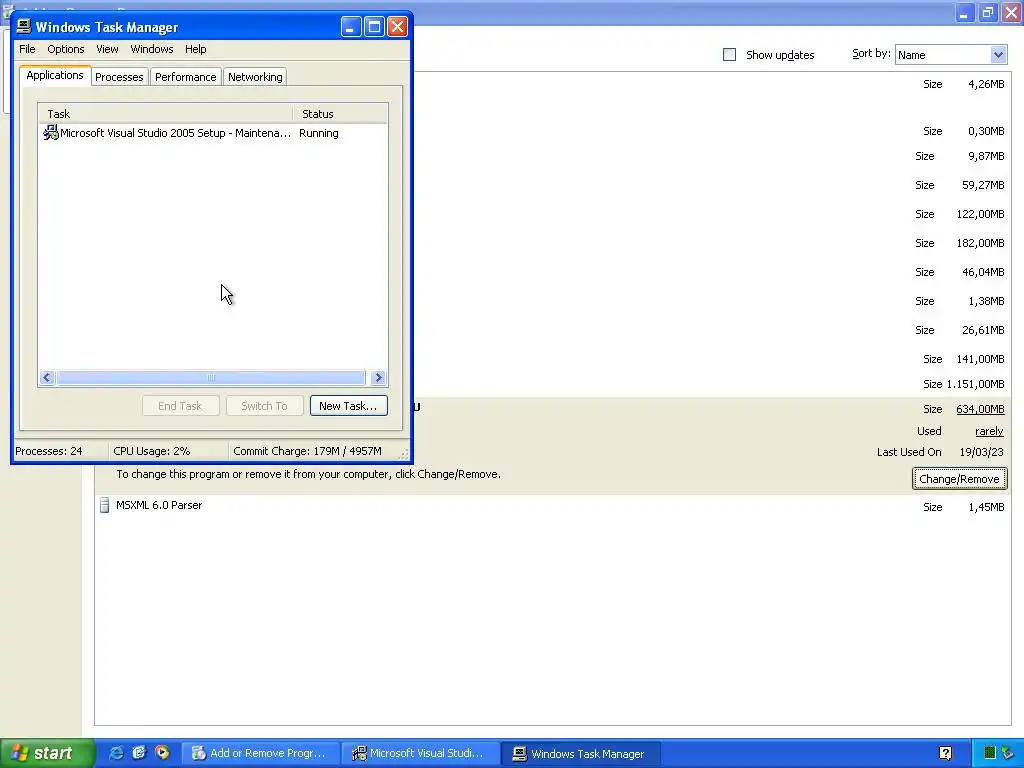Click the 'Processes: 24' status bar entry
The width and height of the screenshot is (1024, 768).
49,451
